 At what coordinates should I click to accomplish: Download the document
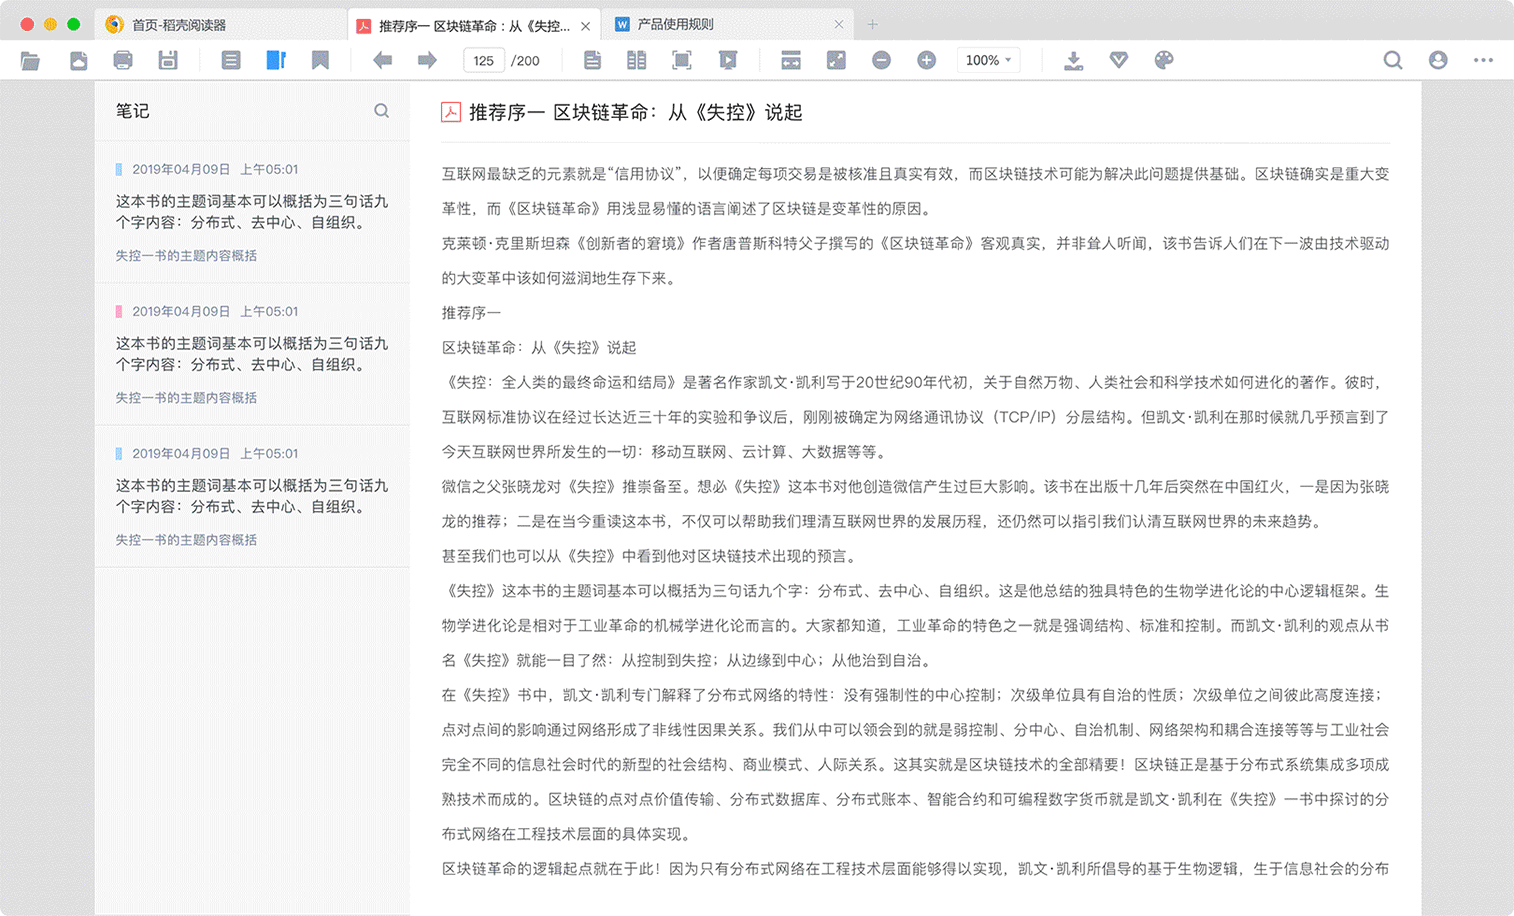pos(1073,60)
